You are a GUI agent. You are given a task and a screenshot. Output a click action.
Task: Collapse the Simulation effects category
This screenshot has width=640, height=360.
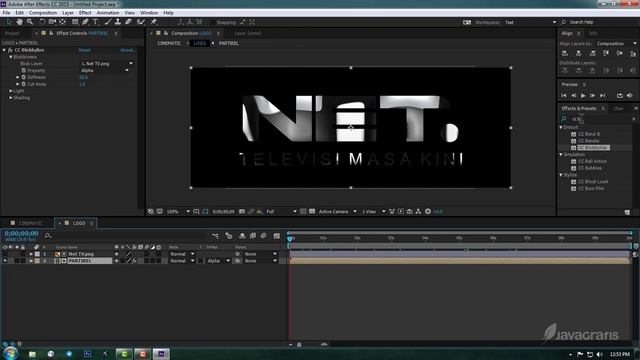click(x=561, y=155)
